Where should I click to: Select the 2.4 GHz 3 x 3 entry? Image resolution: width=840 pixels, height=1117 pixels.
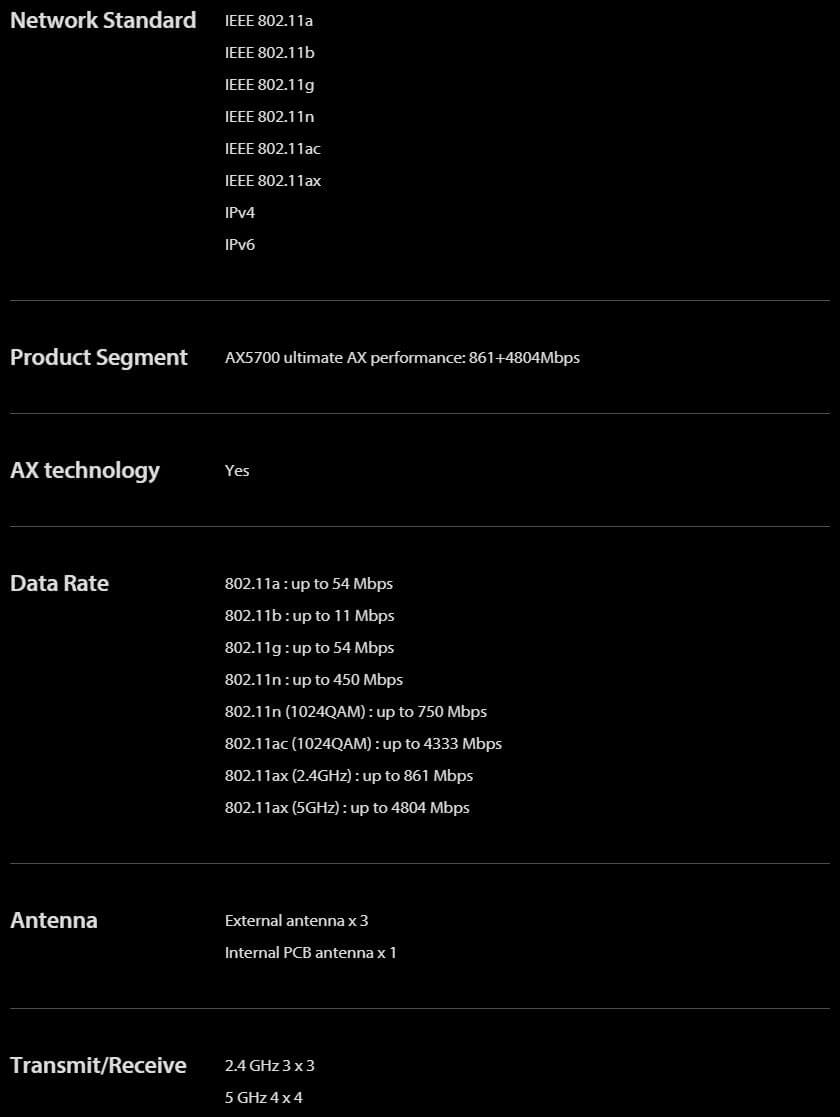coord(269,1066)
